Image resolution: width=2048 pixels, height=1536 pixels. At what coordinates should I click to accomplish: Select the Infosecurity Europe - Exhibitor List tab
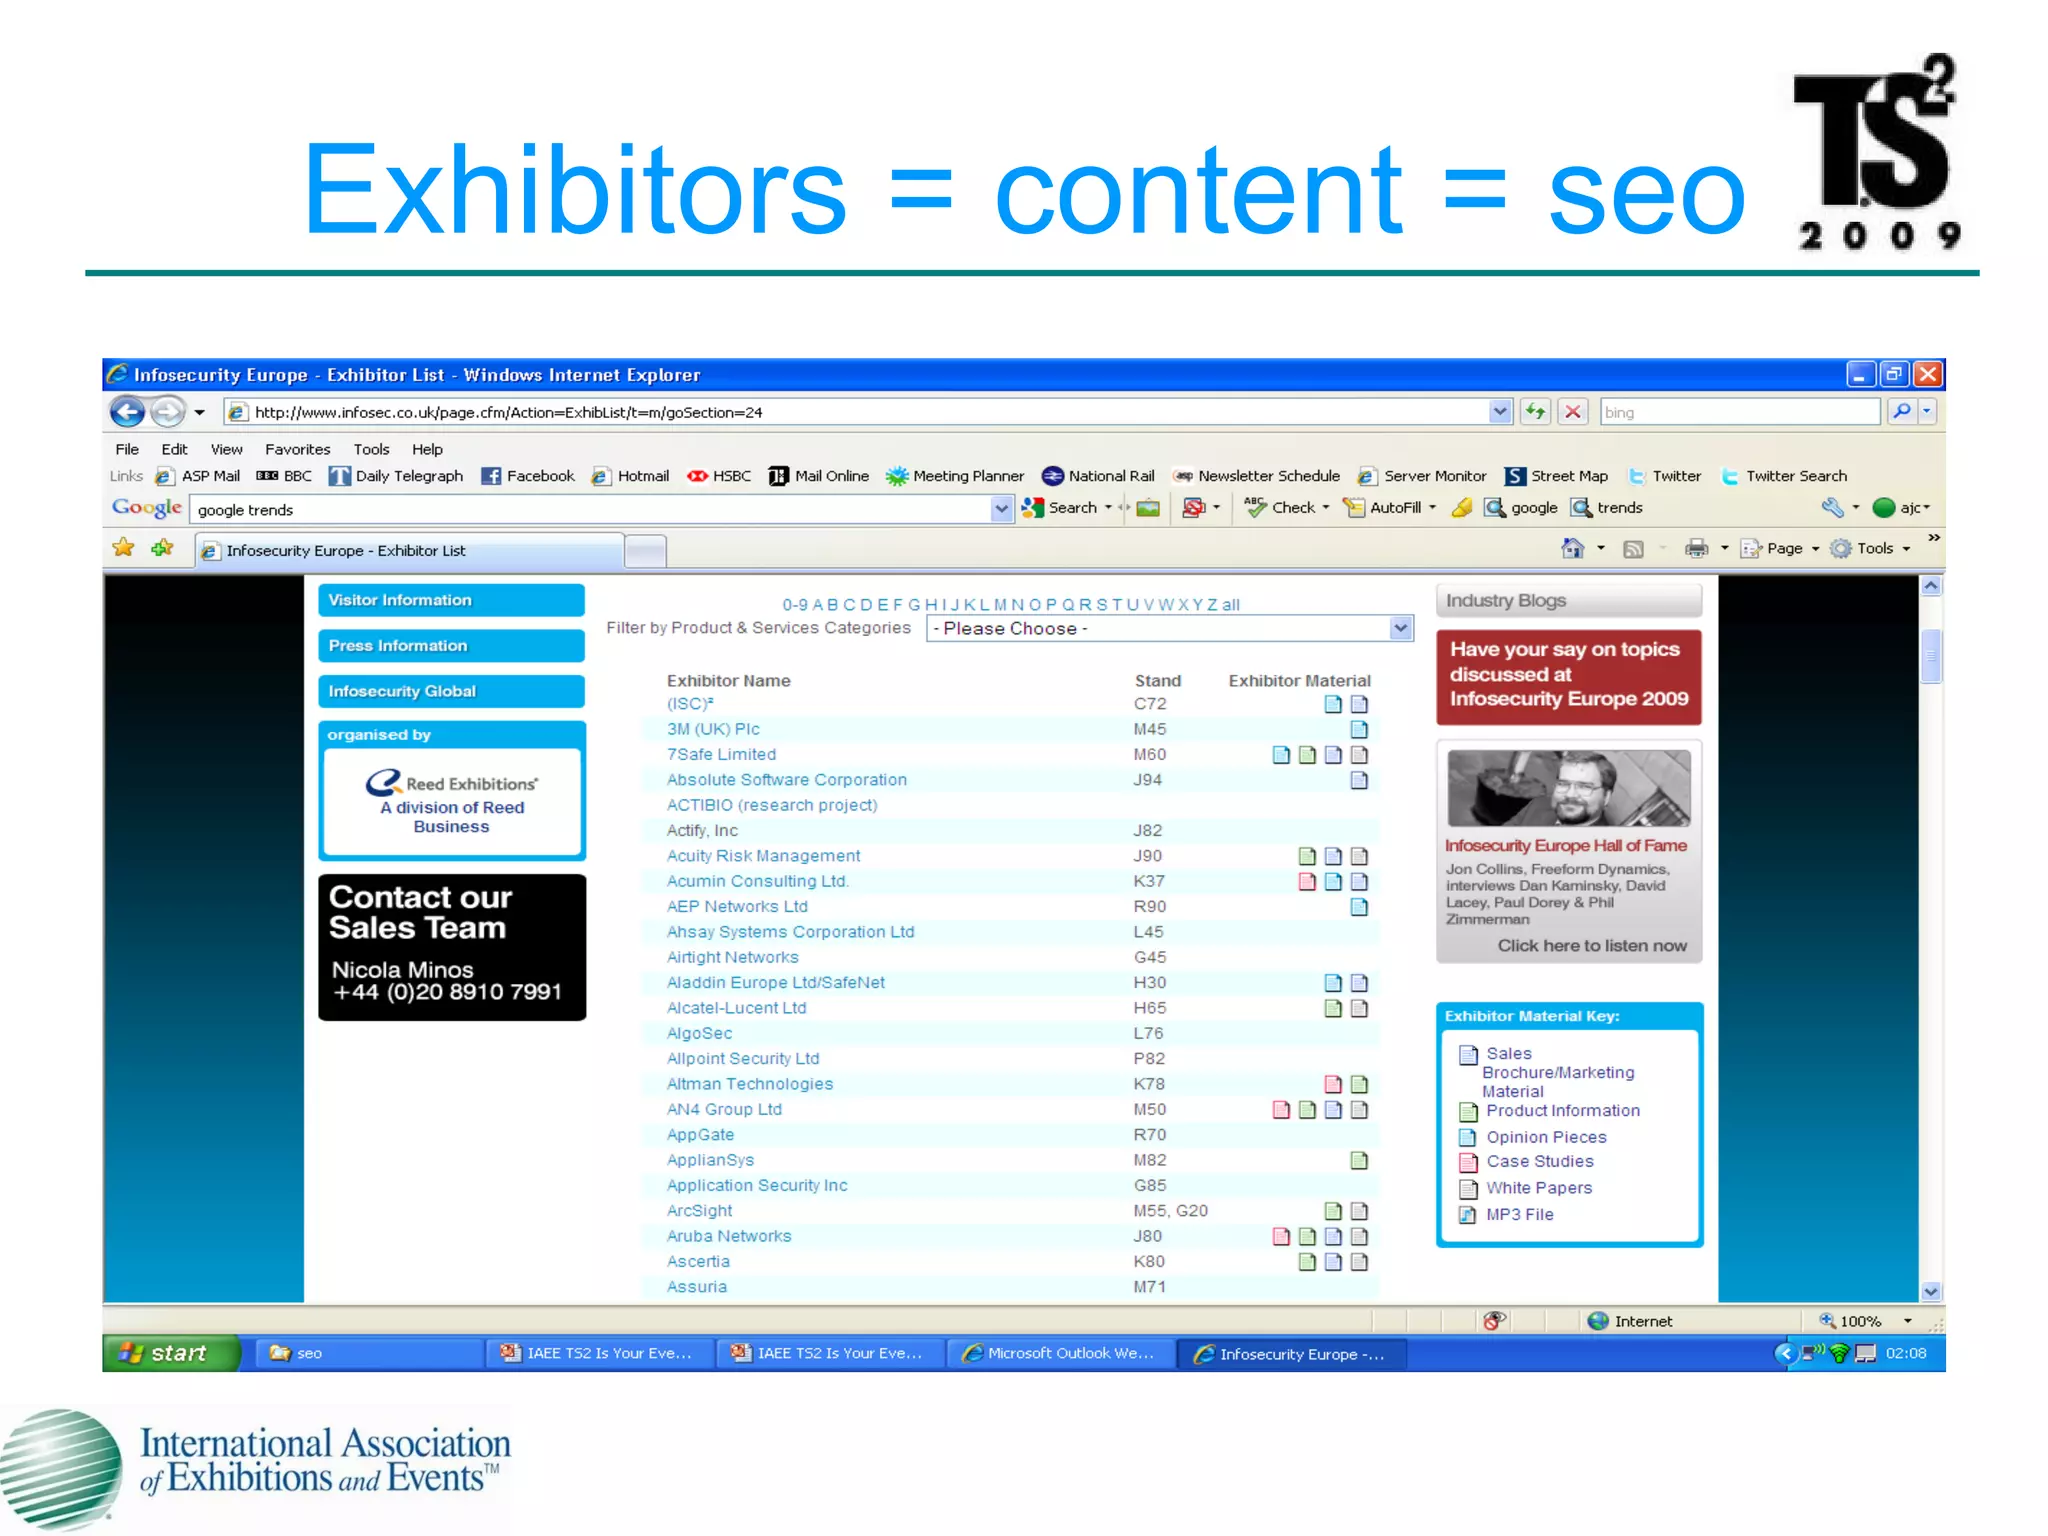[410, 550]
